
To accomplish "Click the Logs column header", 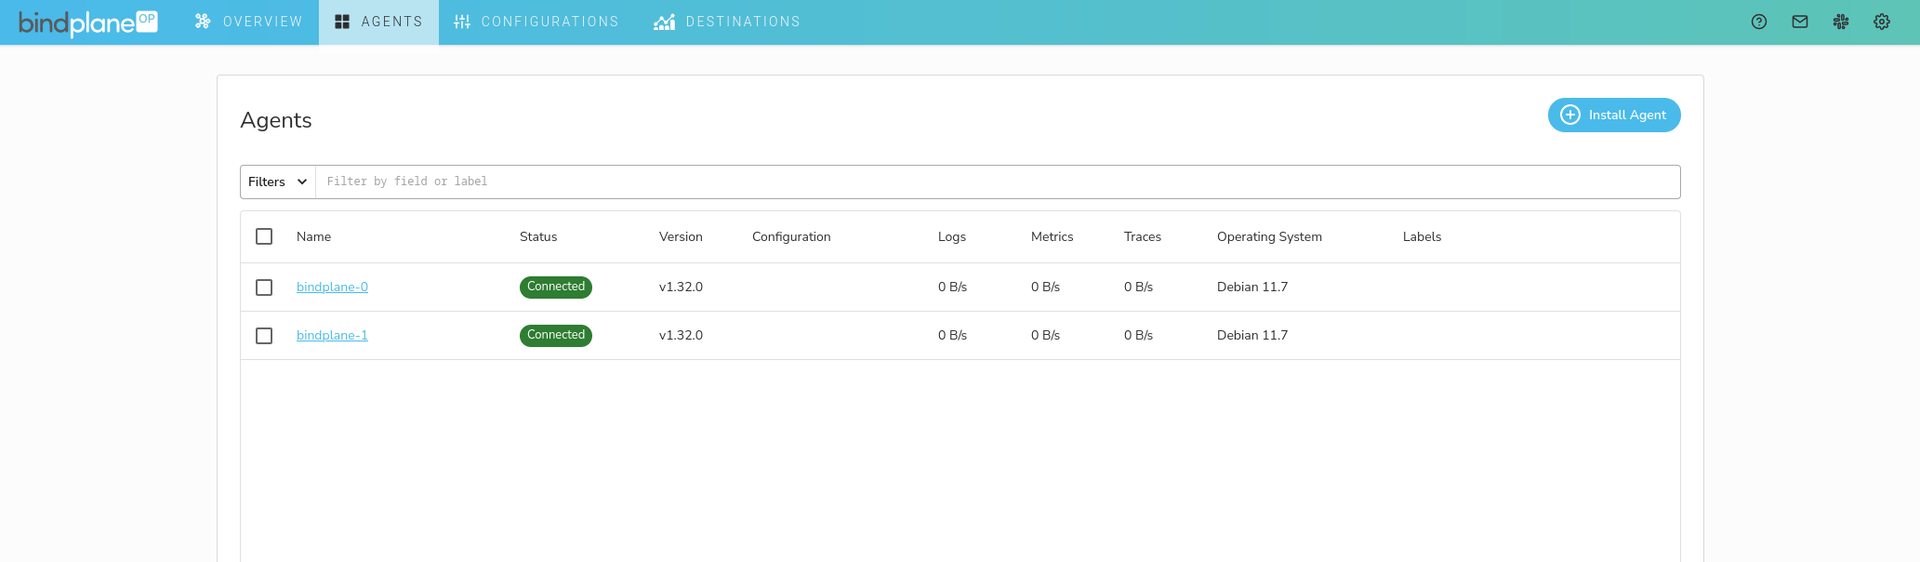I will pyautogui.click(x=952, y=237).
